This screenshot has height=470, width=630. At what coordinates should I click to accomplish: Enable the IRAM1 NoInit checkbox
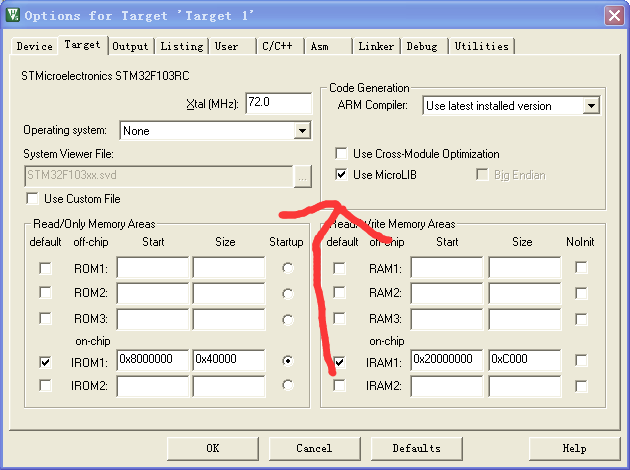pos(581,360)
